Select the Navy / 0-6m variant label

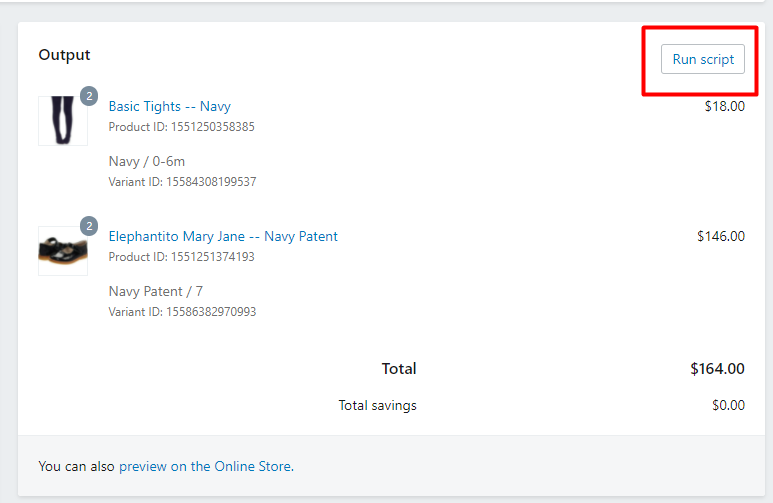pos(146,161)
